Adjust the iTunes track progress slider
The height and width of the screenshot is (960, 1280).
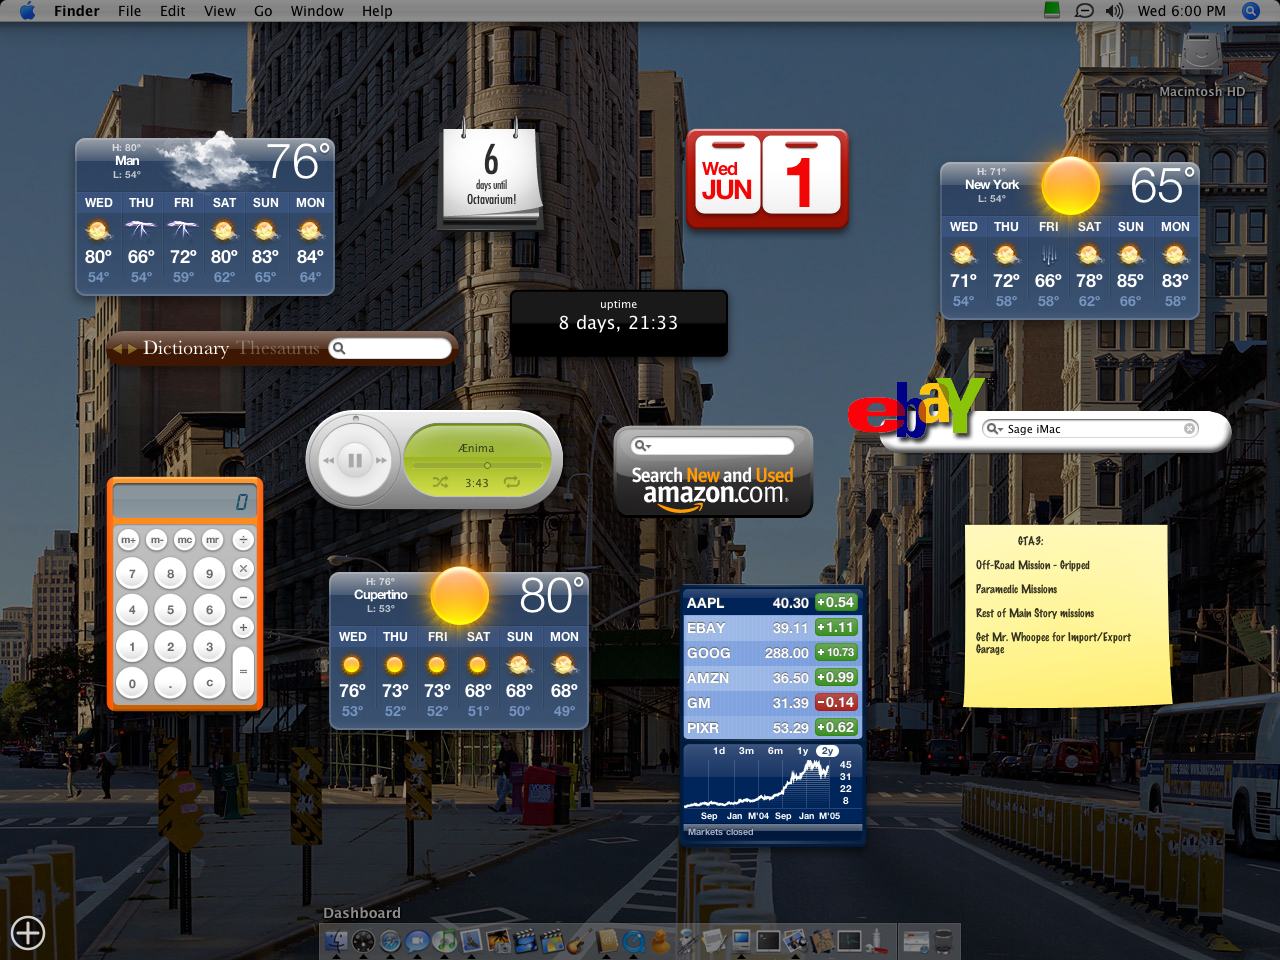(477, 465)
